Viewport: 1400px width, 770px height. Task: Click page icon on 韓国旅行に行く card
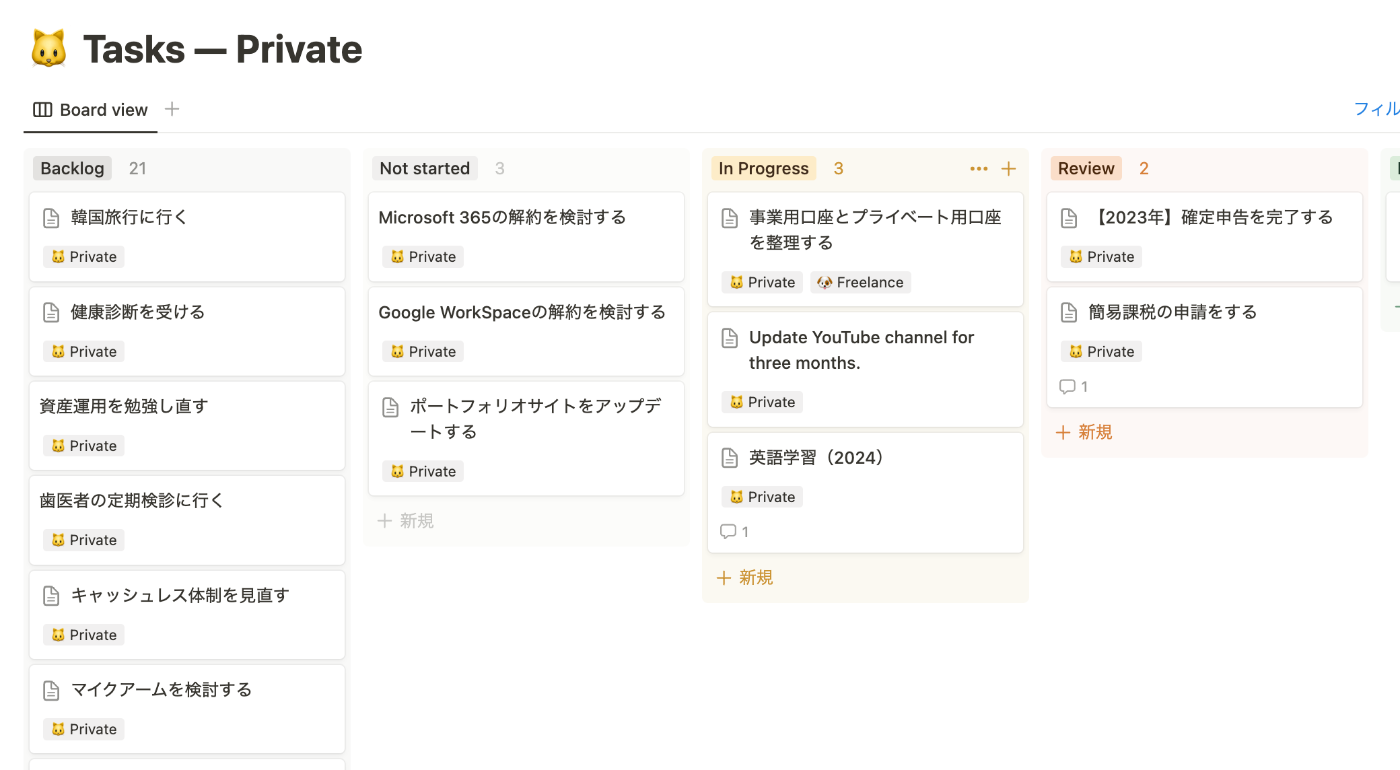(x=51, y=218)
